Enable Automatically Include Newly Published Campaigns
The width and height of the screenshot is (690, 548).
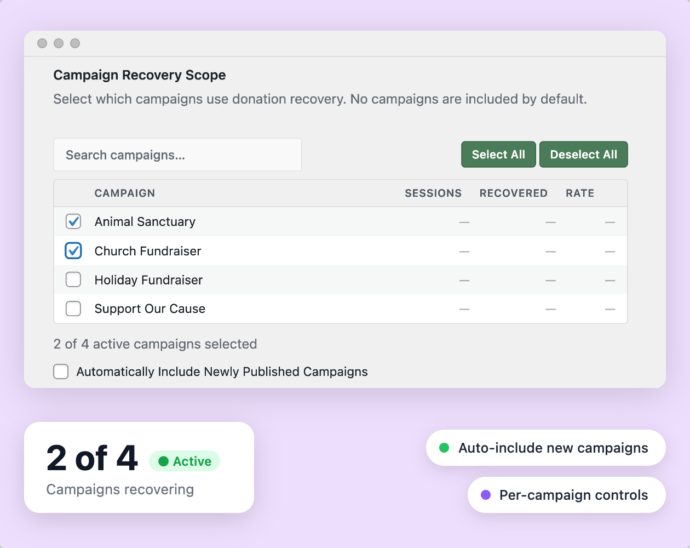pos(61,371)
